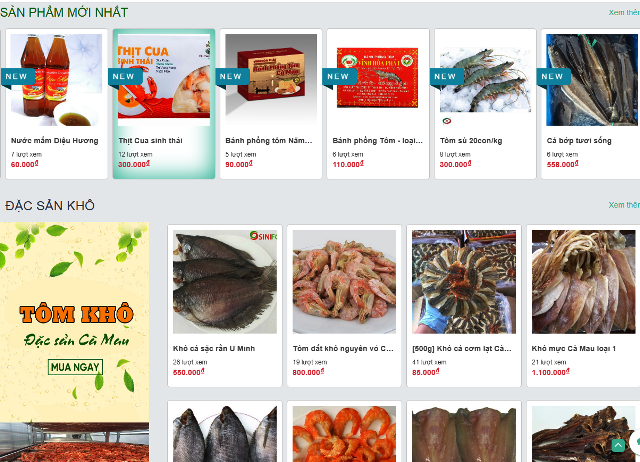Click the NEW badge on Cá bớp tươi sống

tap(554, 77)
